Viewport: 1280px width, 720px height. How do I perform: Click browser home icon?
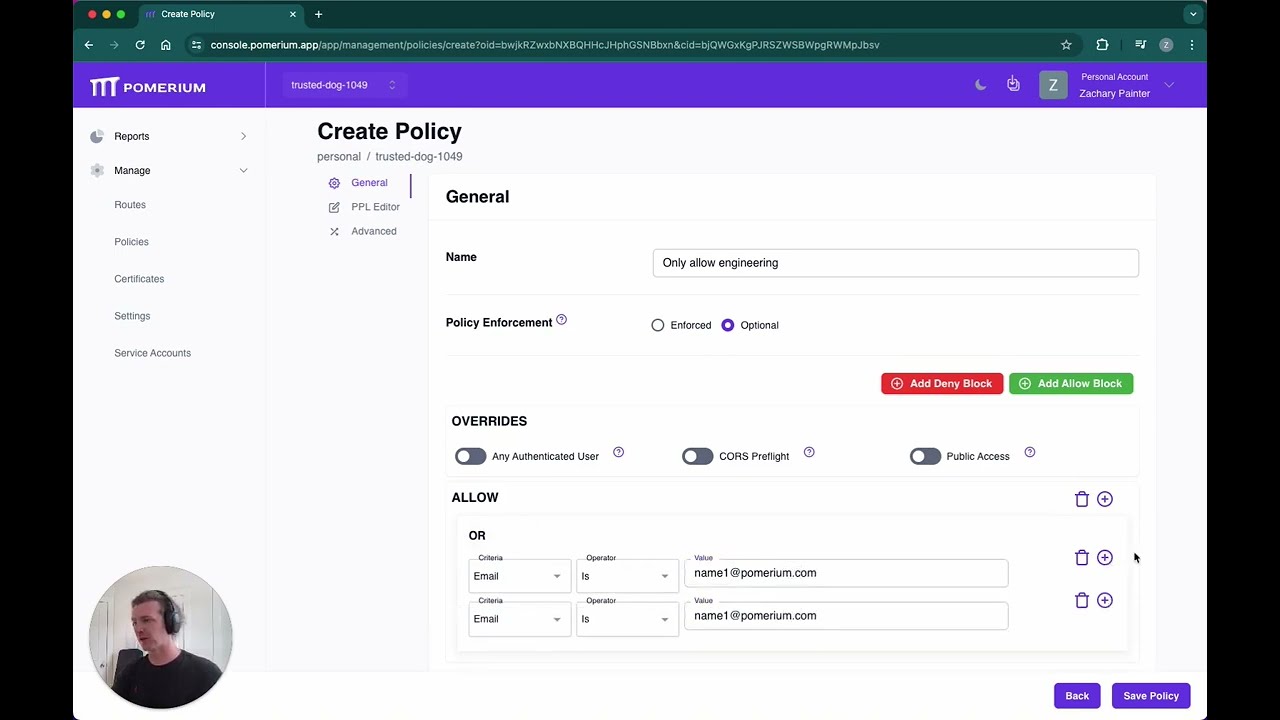tap(166, 45)
